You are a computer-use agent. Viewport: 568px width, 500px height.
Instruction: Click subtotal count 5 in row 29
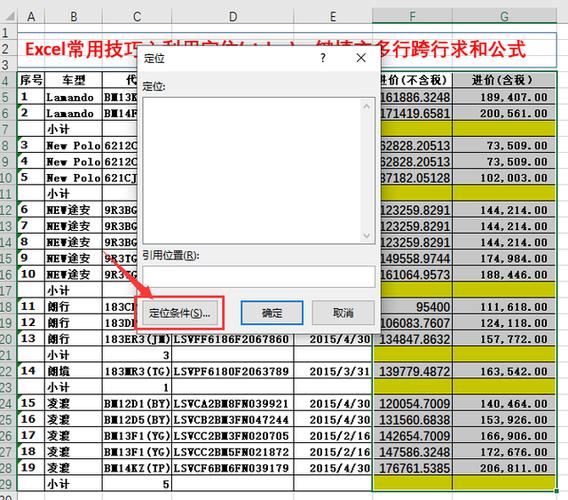click(137, 484)
